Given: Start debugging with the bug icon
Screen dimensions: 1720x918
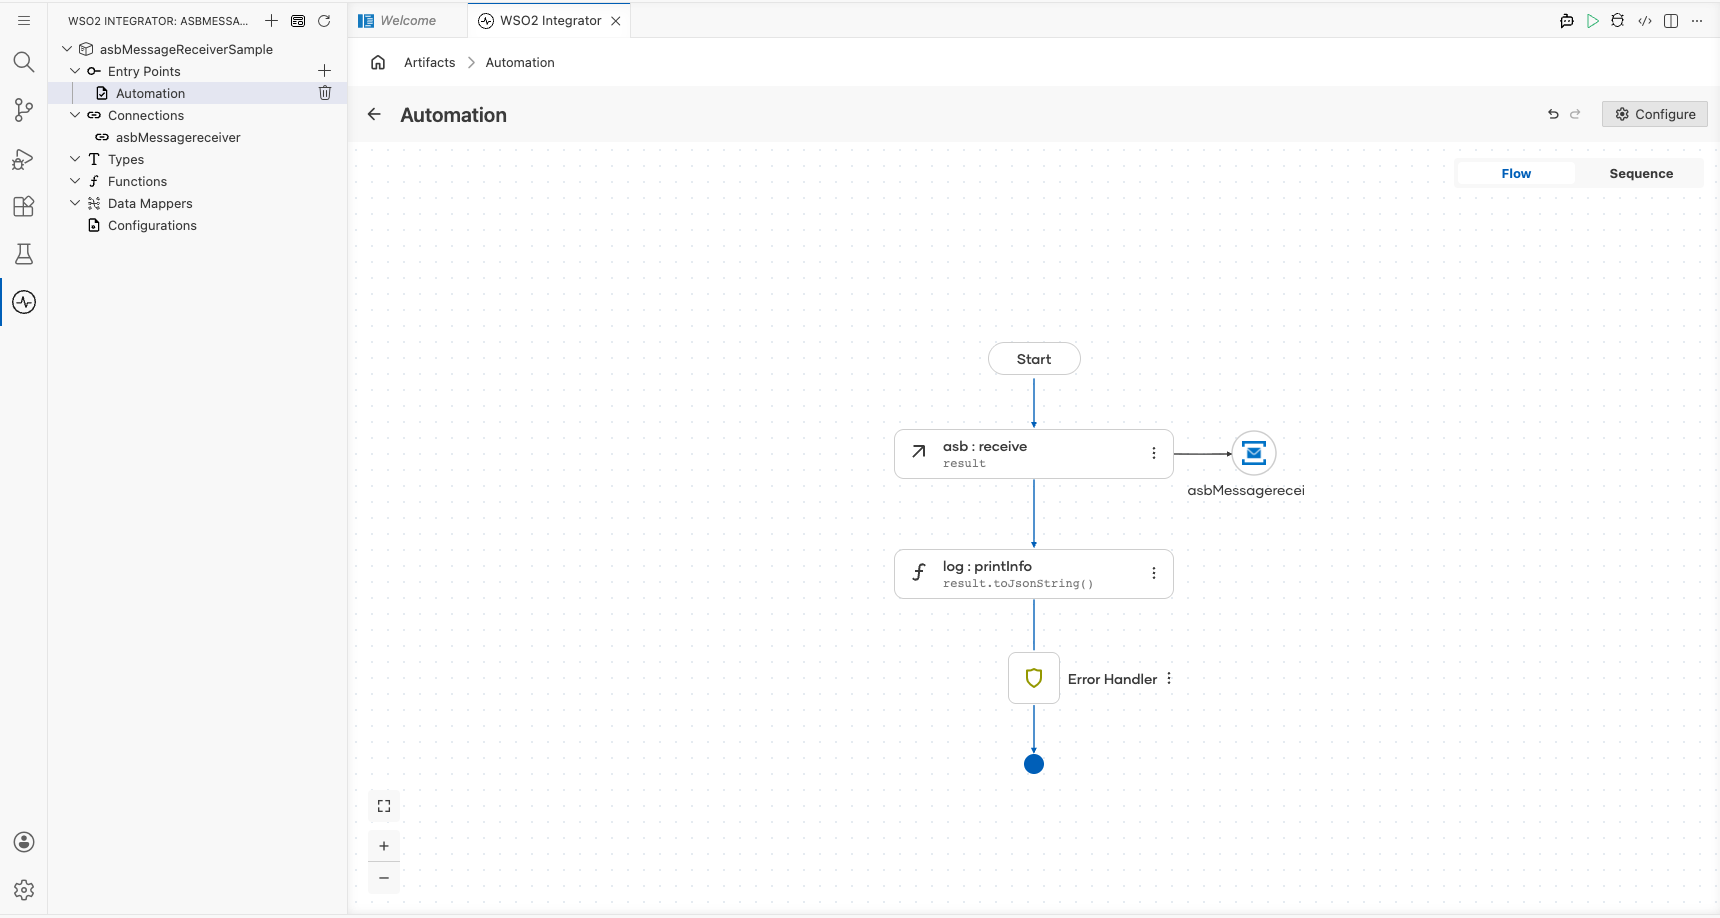Looking at the screenshot, I should [1618, 20].
